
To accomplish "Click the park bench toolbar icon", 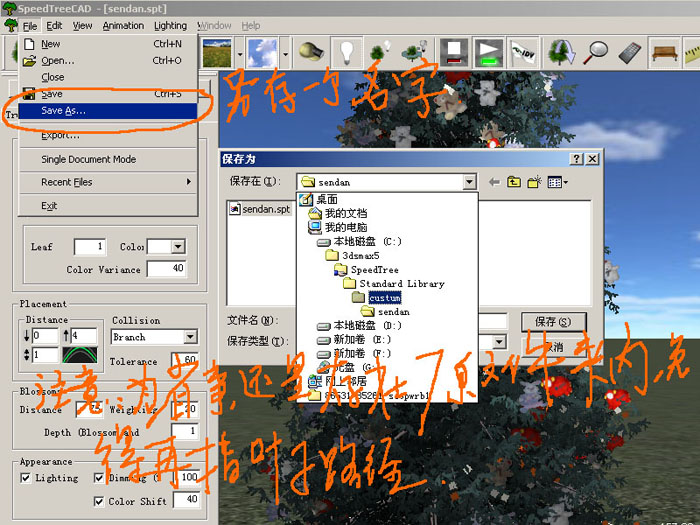I will tap(665, 53).
